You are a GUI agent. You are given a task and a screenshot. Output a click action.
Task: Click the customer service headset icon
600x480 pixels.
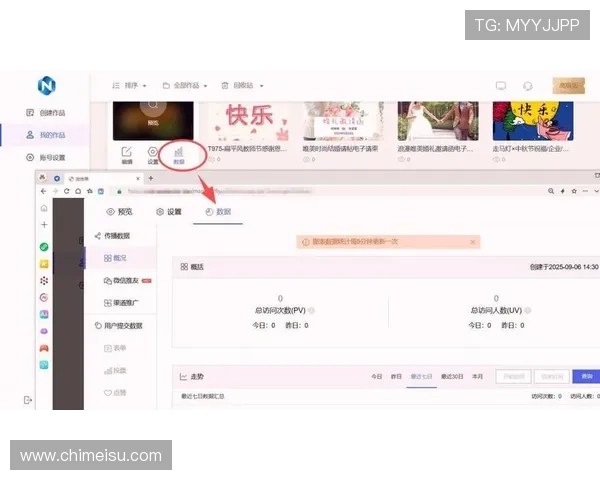click(x=528, y=86)
